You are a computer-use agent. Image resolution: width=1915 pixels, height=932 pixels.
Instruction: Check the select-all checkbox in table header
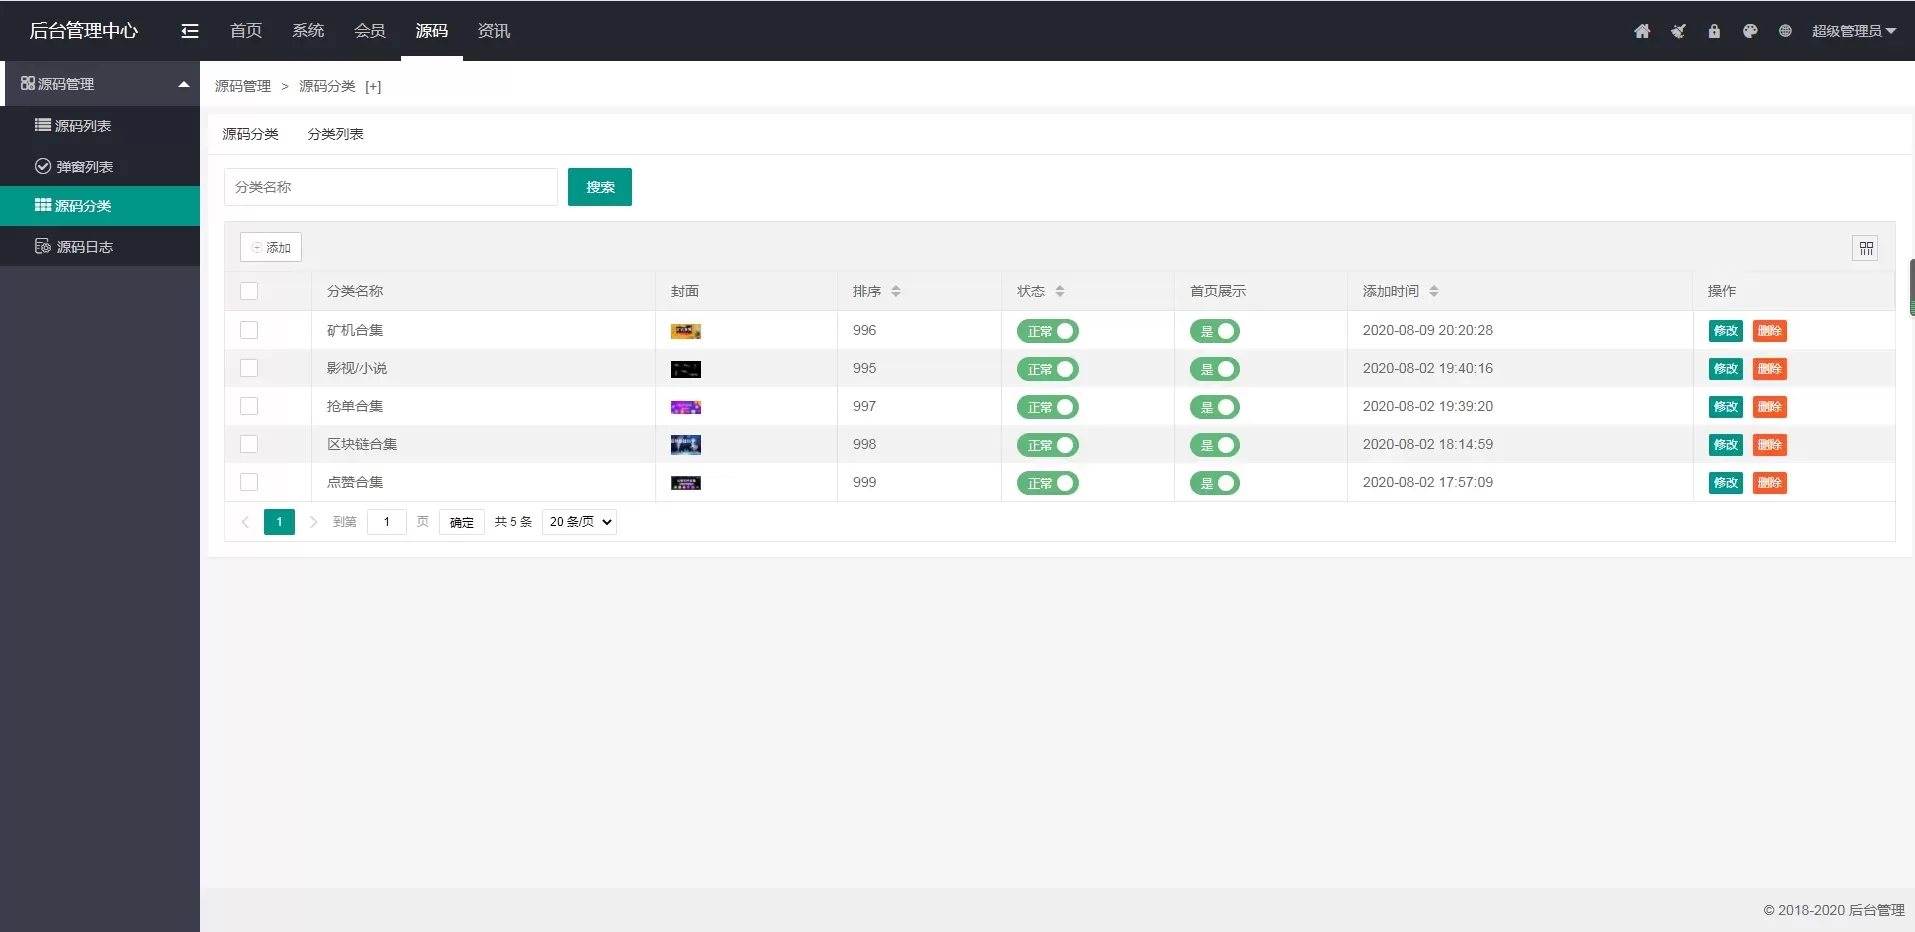pyautogui.click(x=249, y=291)
